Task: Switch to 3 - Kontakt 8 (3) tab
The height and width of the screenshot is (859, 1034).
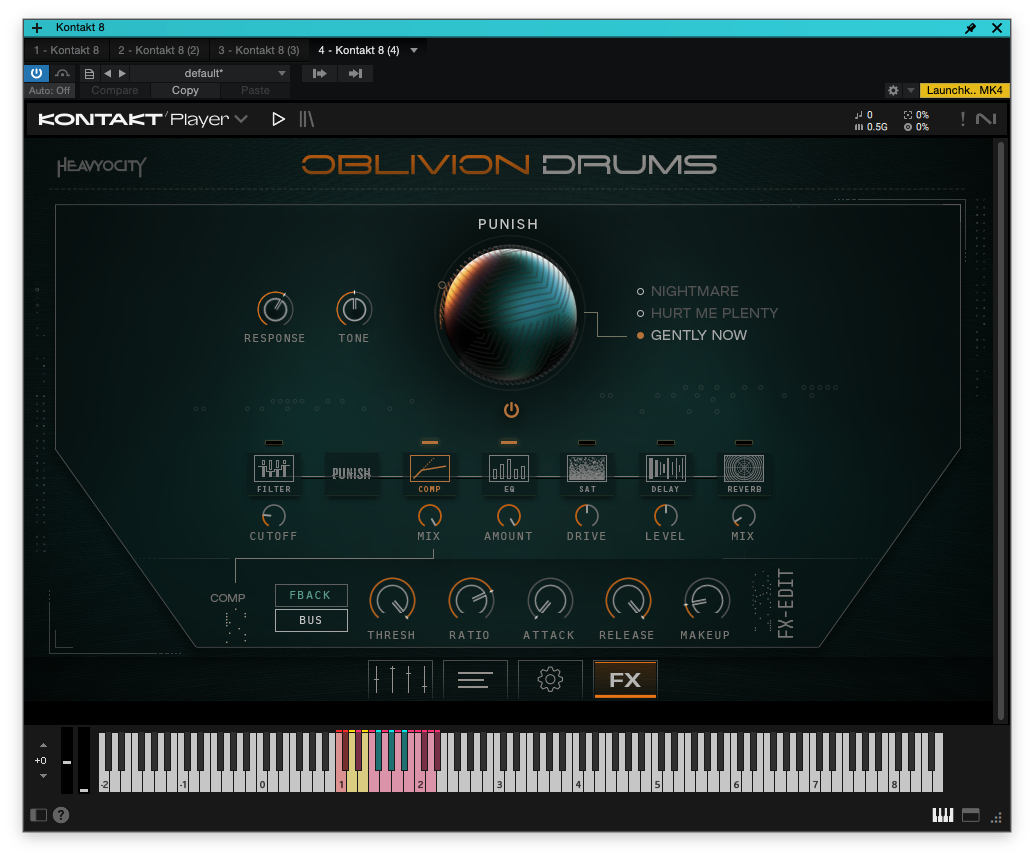Action: point(258,50)
